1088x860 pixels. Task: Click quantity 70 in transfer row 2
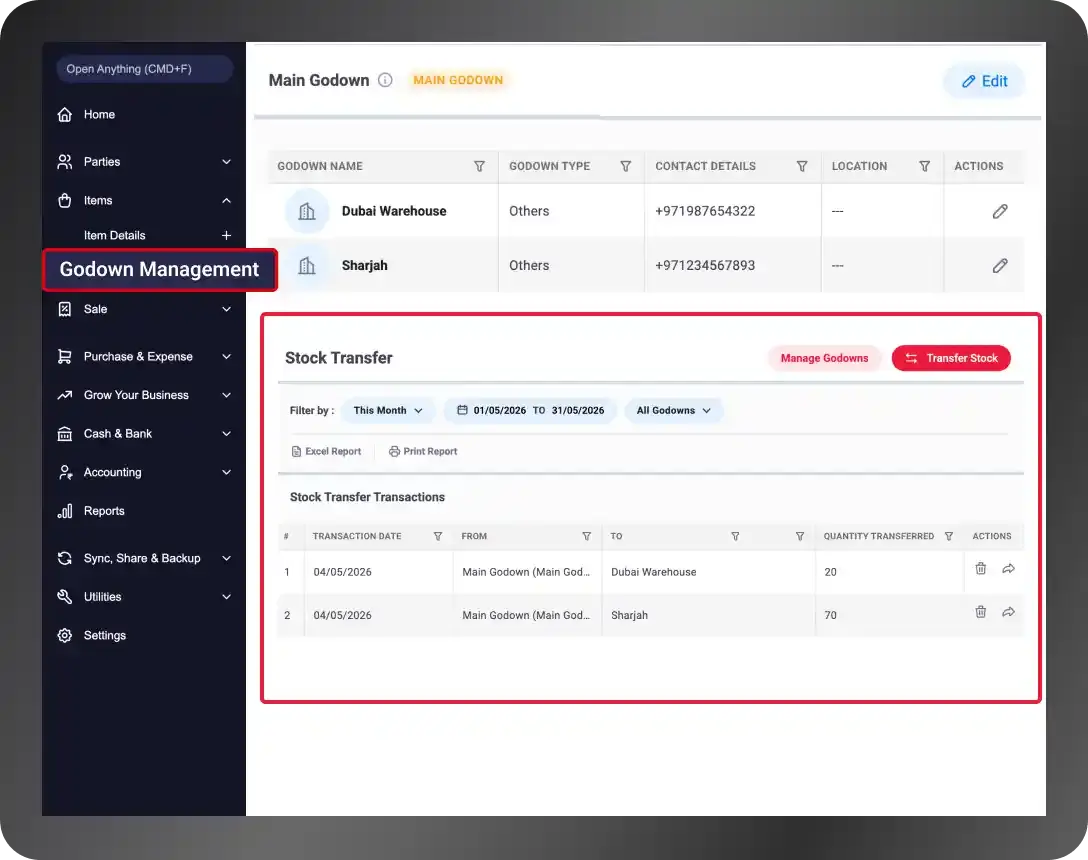pos(831,615)
